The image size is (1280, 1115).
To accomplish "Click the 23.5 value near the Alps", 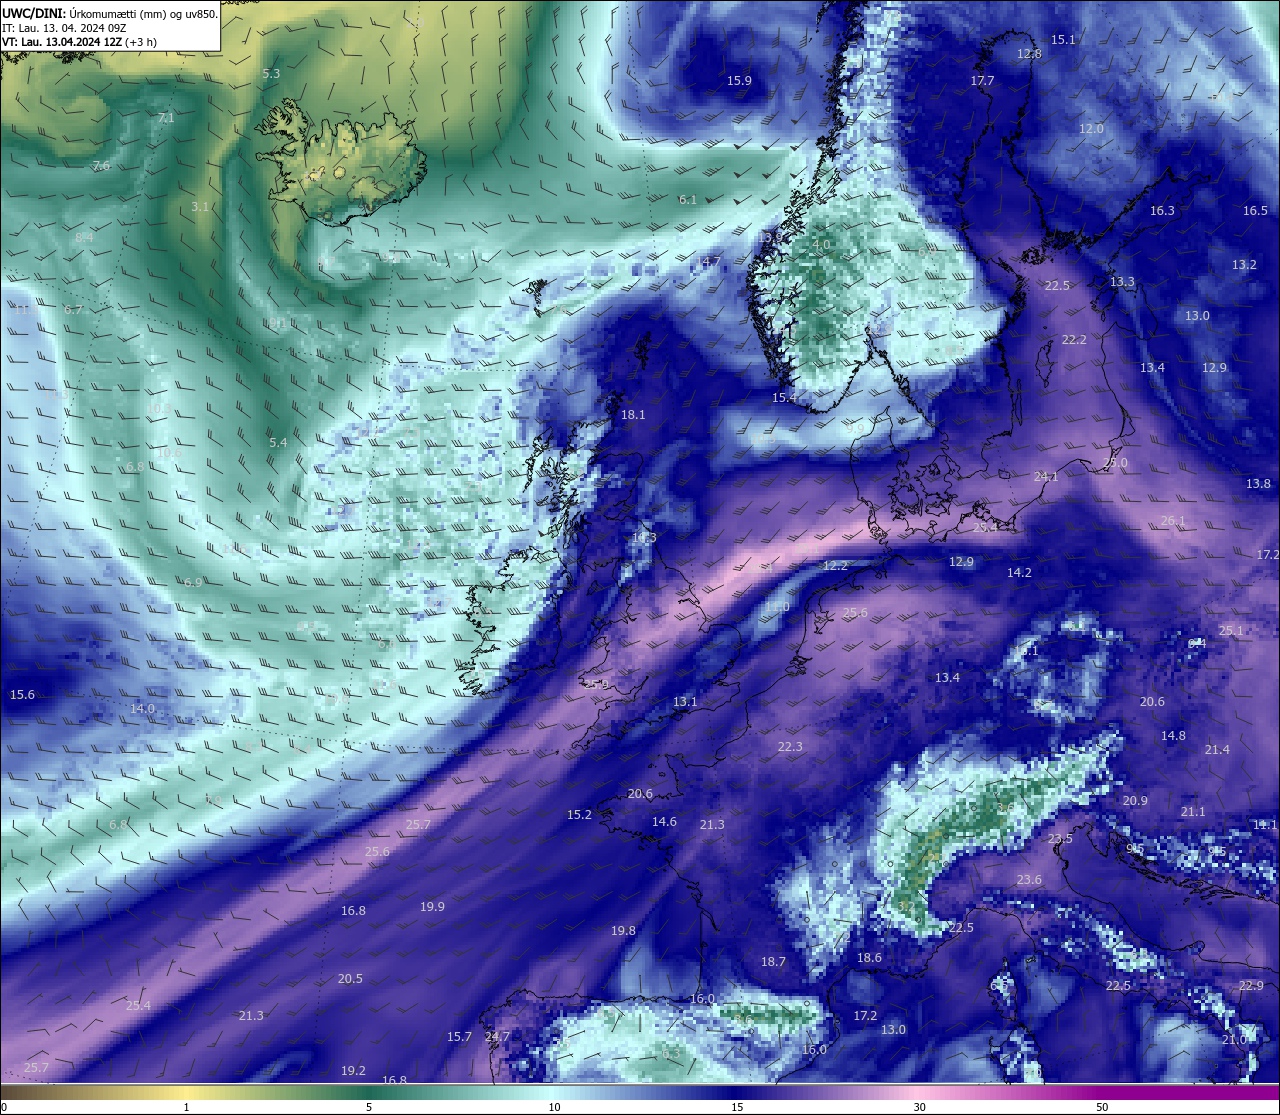I will [x=1060, y=839].
